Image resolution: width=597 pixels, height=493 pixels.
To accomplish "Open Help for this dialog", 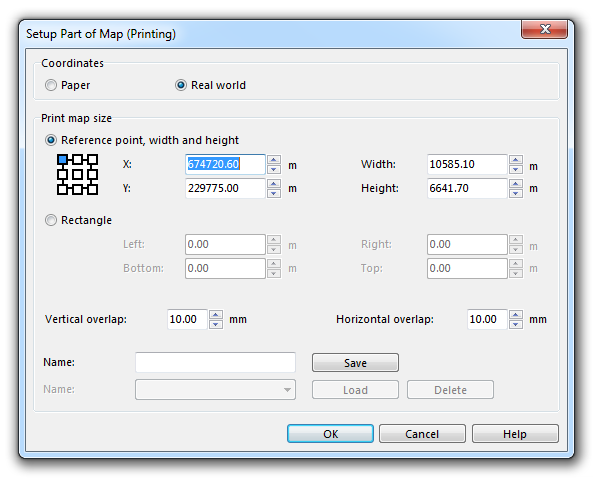I will pyautogui.click(x=515, y=434).
